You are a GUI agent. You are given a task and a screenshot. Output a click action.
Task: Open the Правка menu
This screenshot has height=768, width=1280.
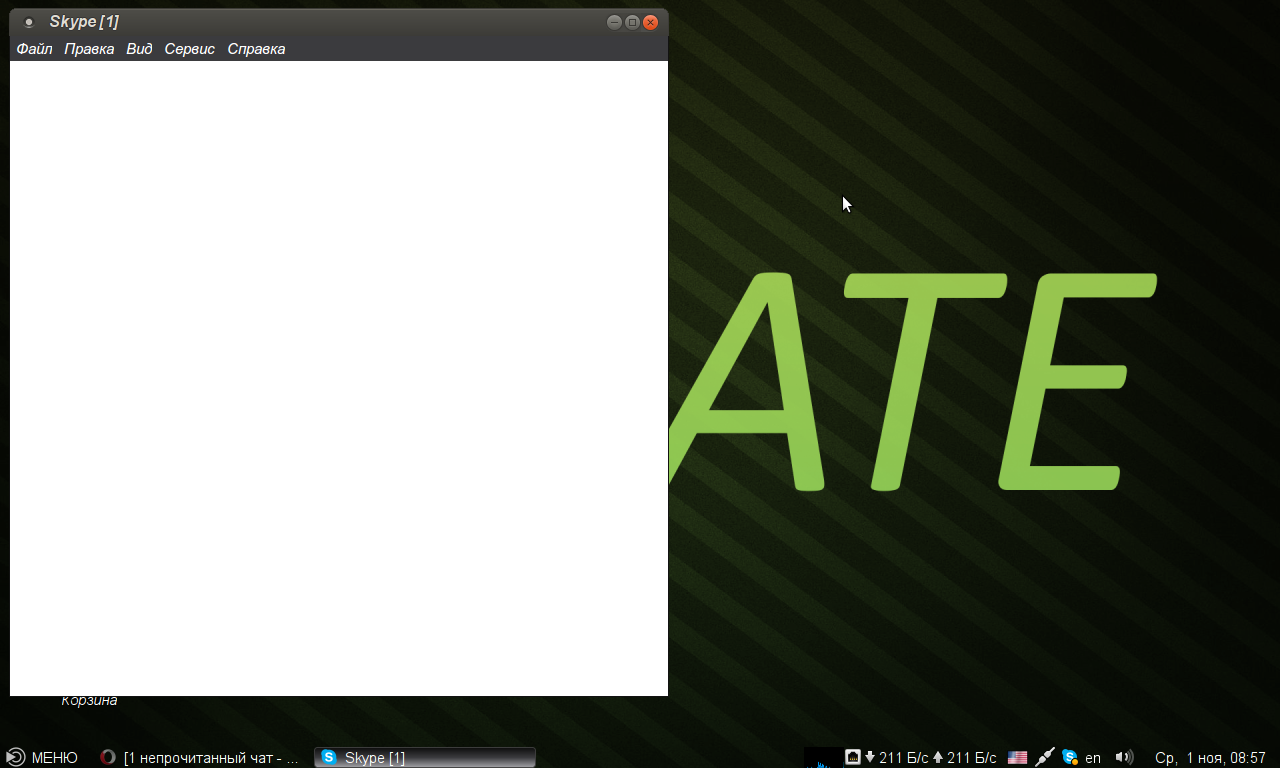[x=89, y=49]
